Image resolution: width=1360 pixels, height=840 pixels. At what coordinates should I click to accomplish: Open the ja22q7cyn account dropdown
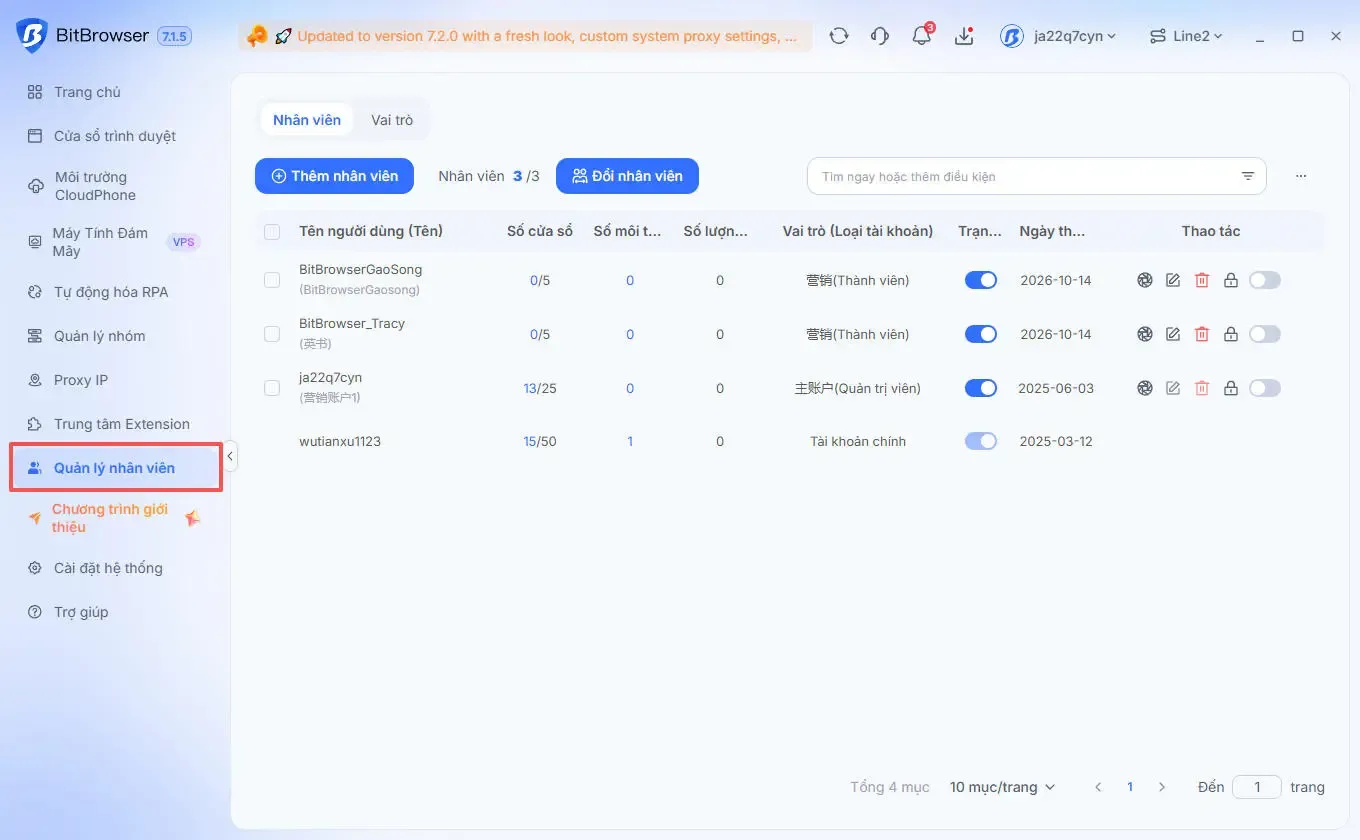[1058, 36]
